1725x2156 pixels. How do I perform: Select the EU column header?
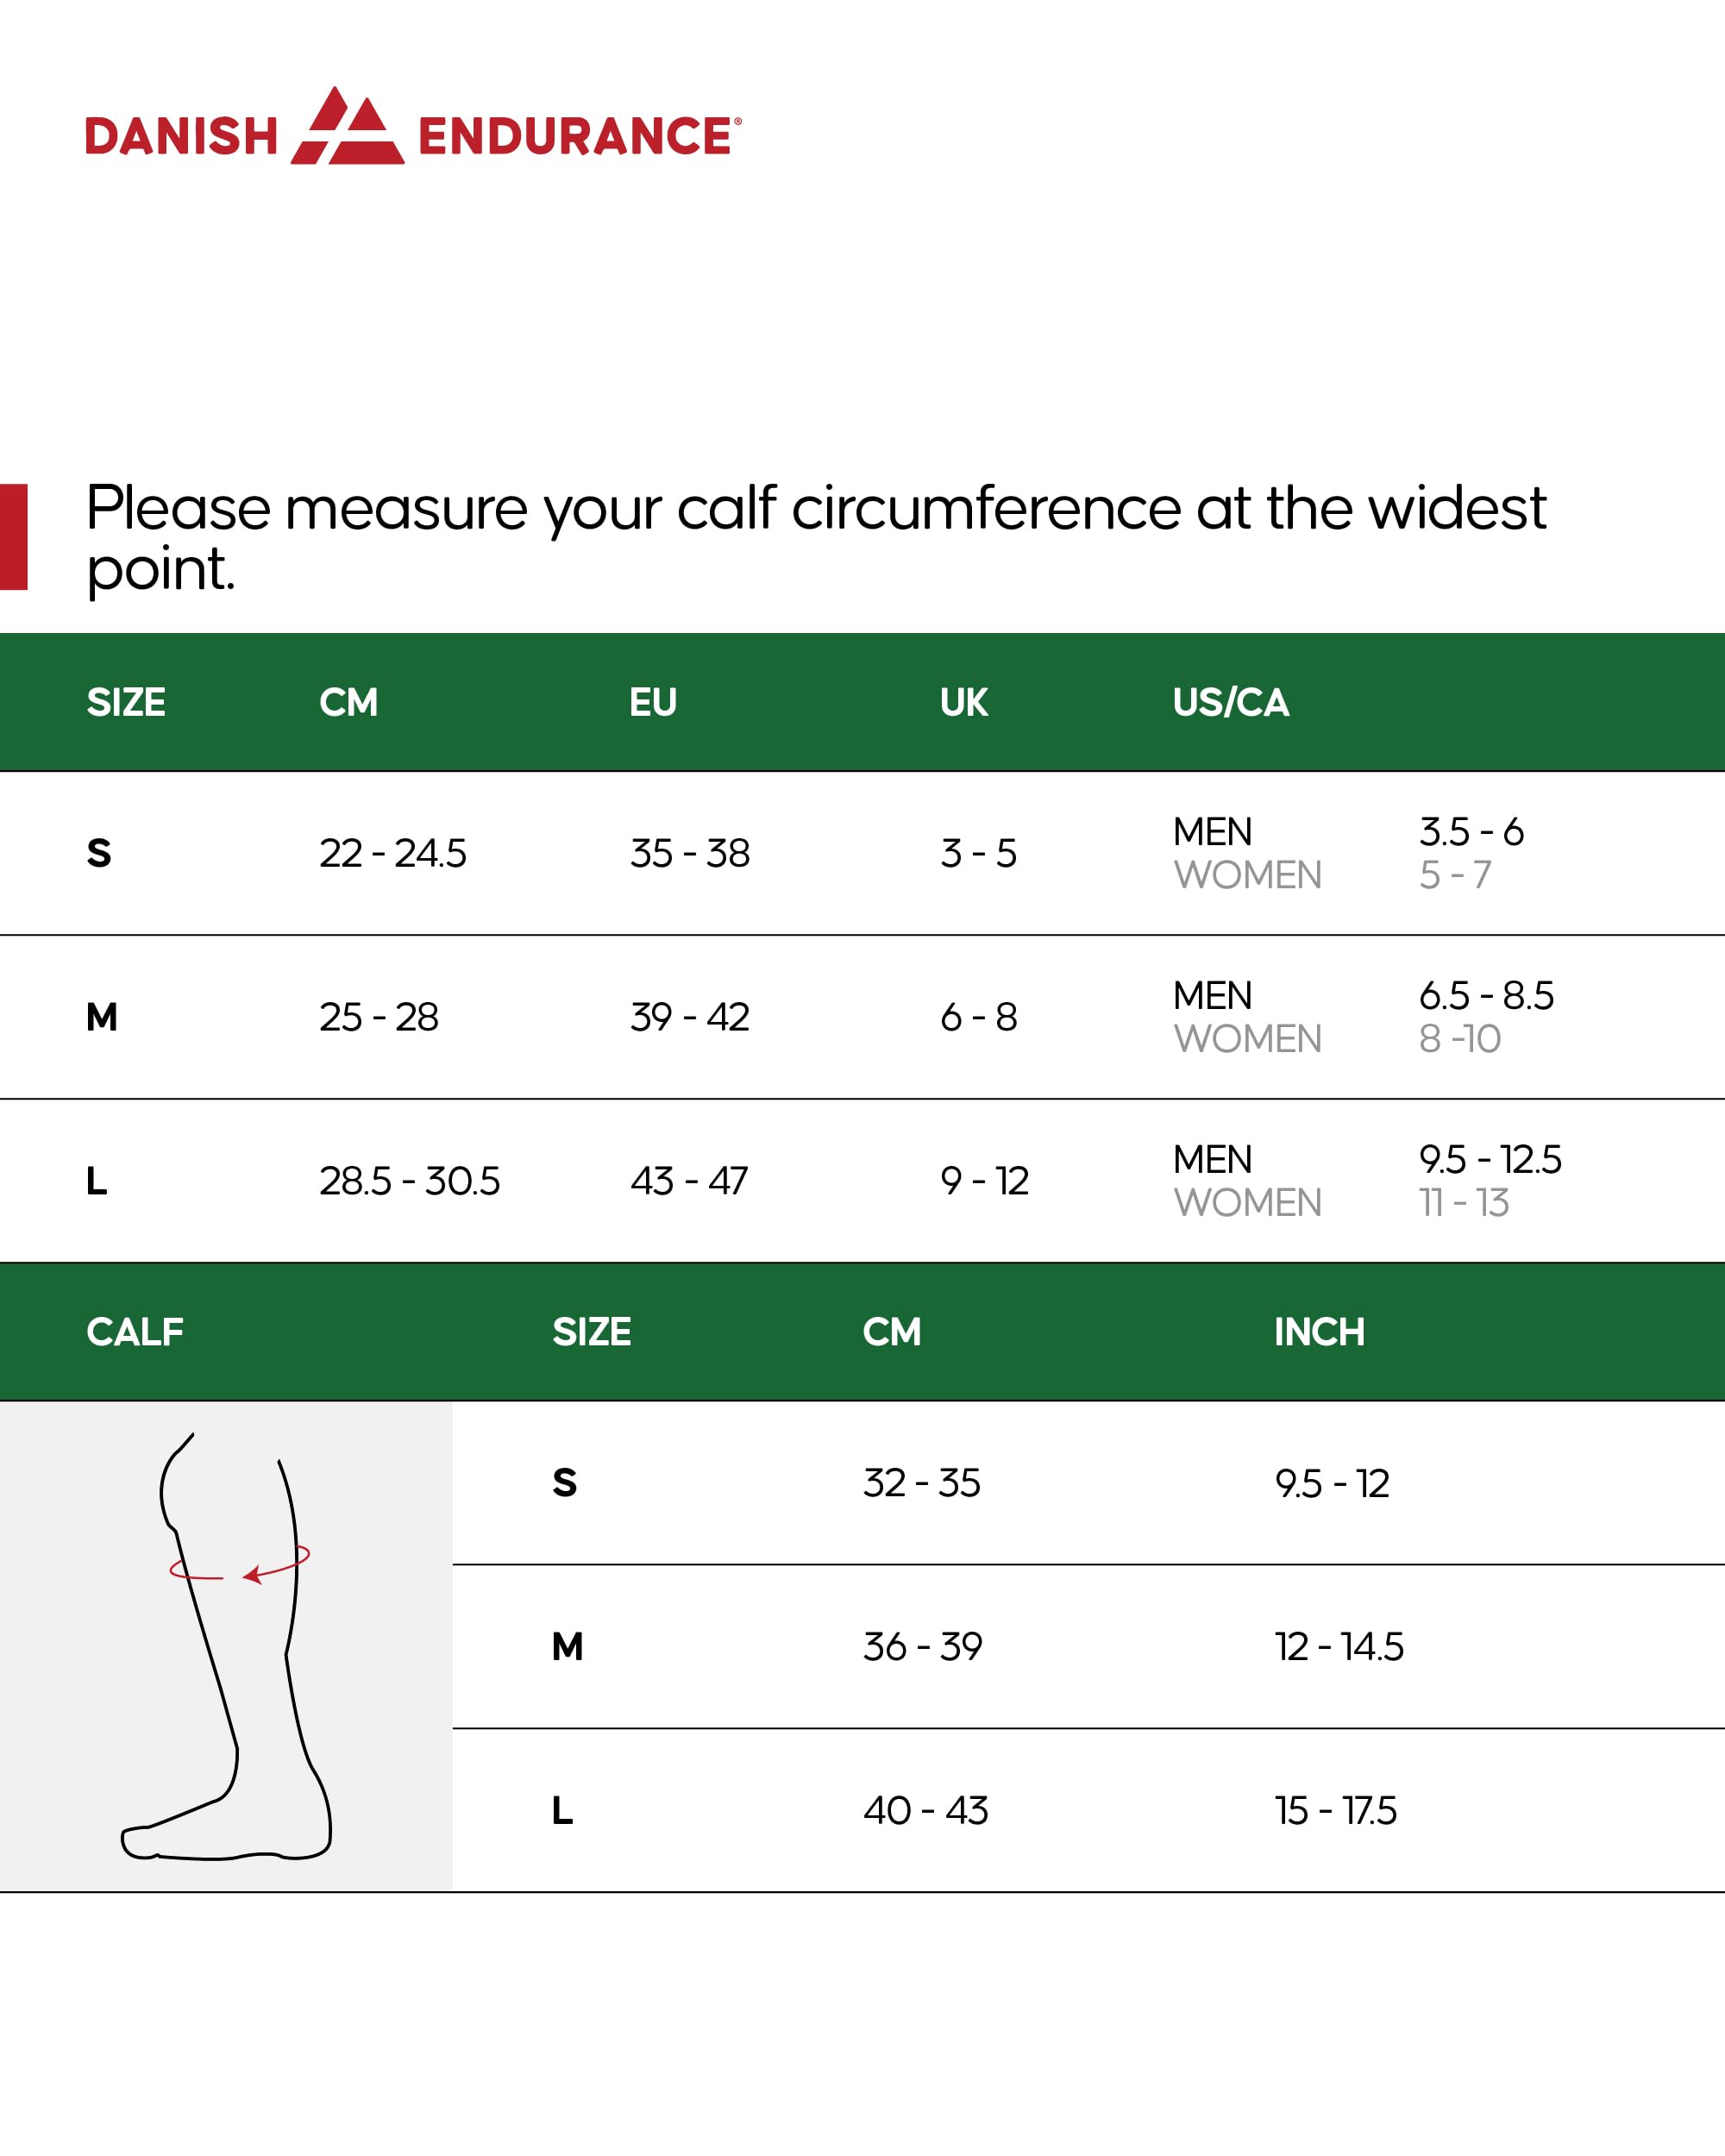[652, 702]
